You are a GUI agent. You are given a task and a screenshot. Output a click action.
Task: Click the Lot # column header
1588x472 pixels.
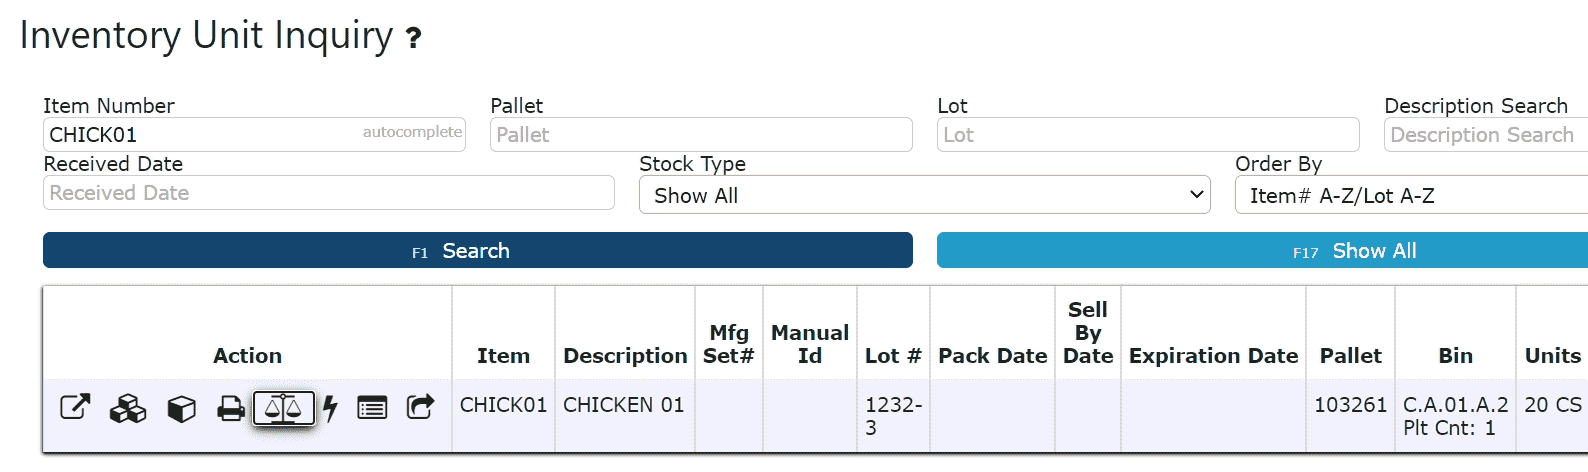(893, 356)
